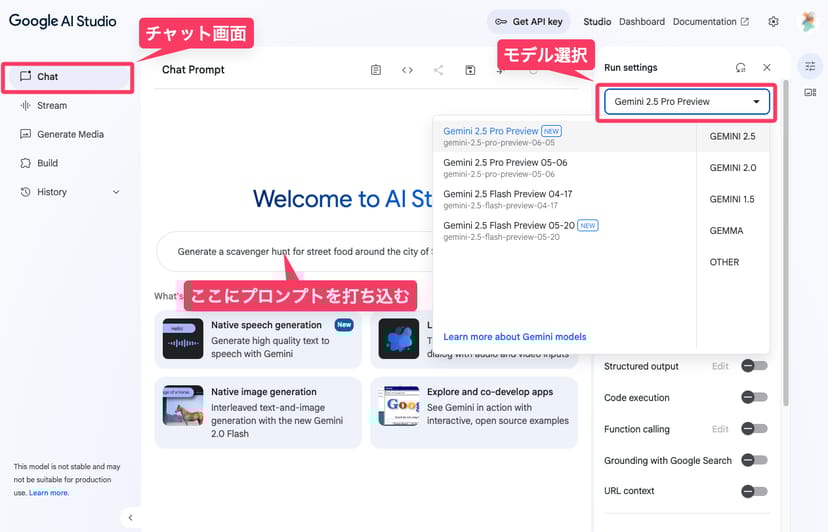The image size is (828, 532).
Task: Expand the History section chevron
Action: pyautogui.click(x=116, y=192)
